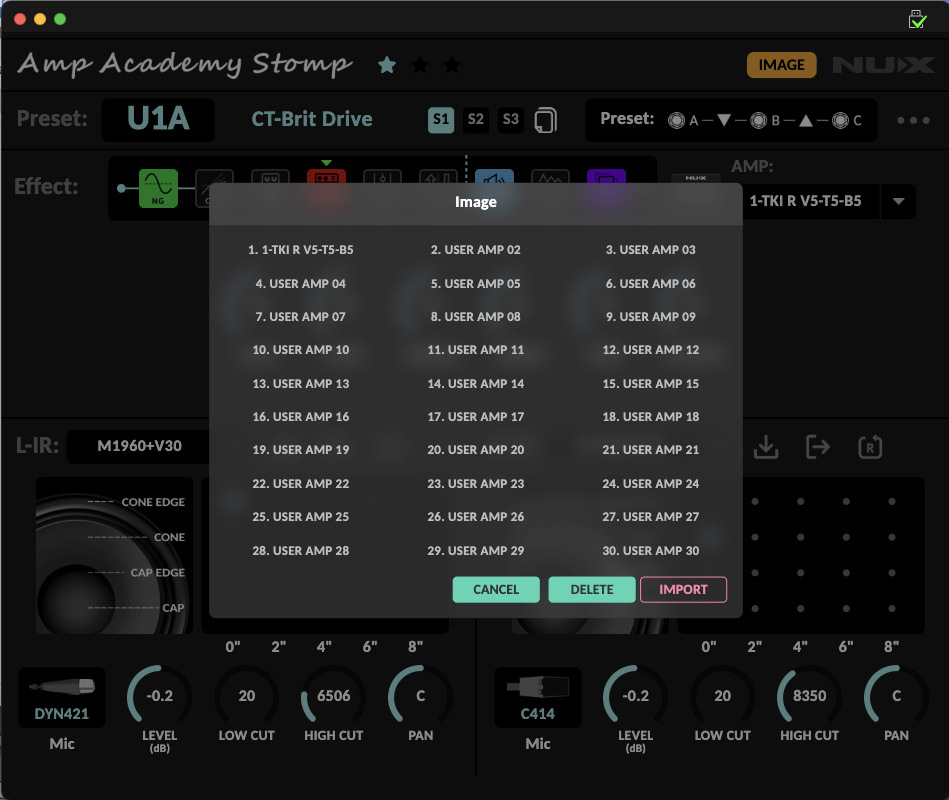Select slot 18. USER AMP 18
Image resolution: width=949 pixels, height=800 pixels.
[651, 416]
